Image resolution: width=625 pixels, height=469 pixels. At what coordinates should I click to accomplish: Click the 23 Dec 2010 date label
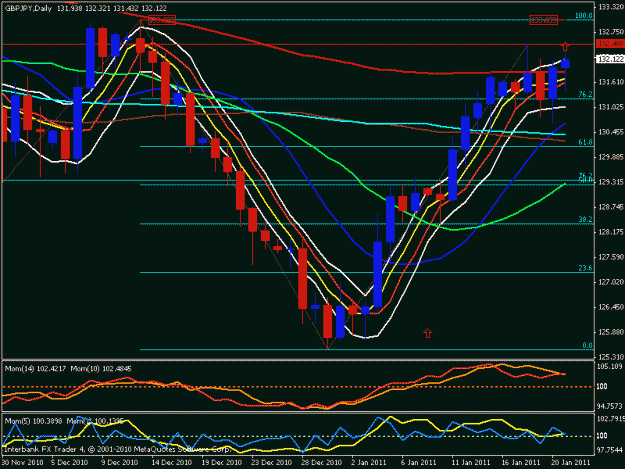[x=271, y=463]
